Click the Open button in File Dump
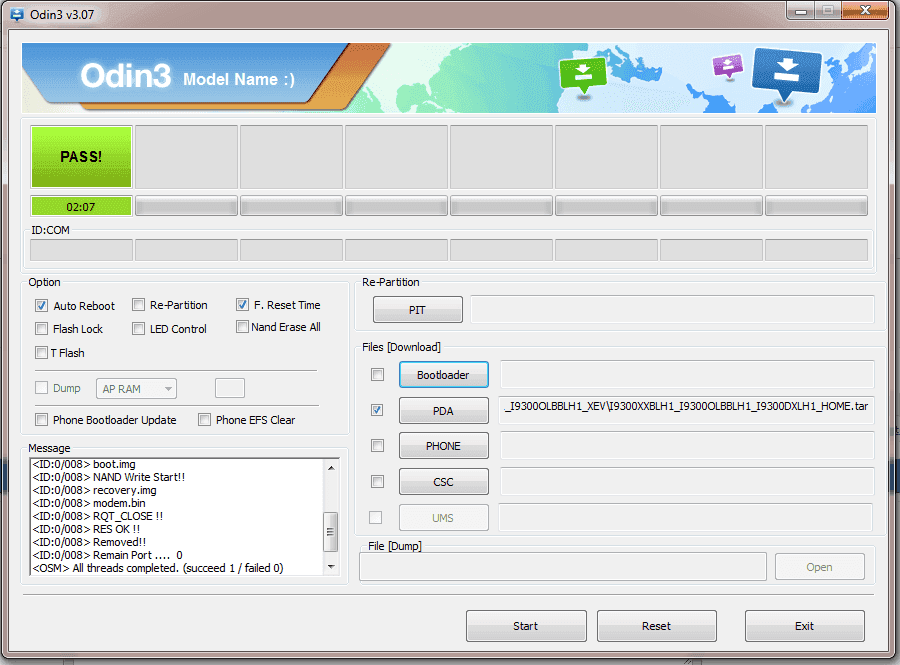The image size is (900, 665). (820, 567)
